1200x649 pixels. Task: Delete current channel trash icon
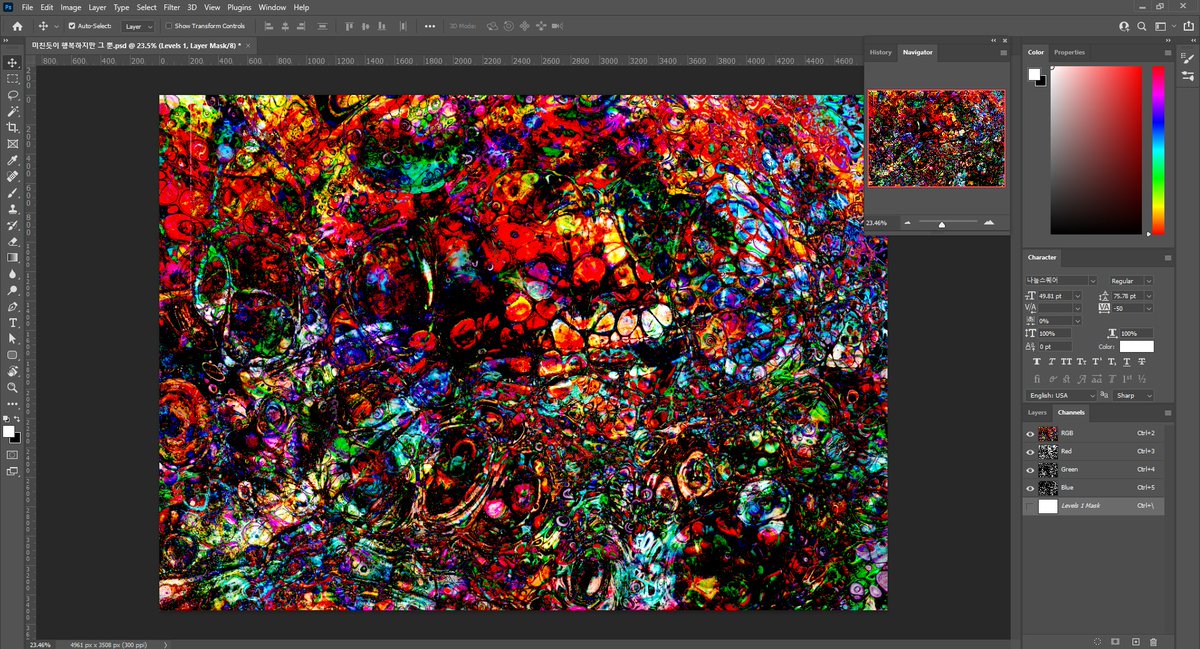(1153, 641)
